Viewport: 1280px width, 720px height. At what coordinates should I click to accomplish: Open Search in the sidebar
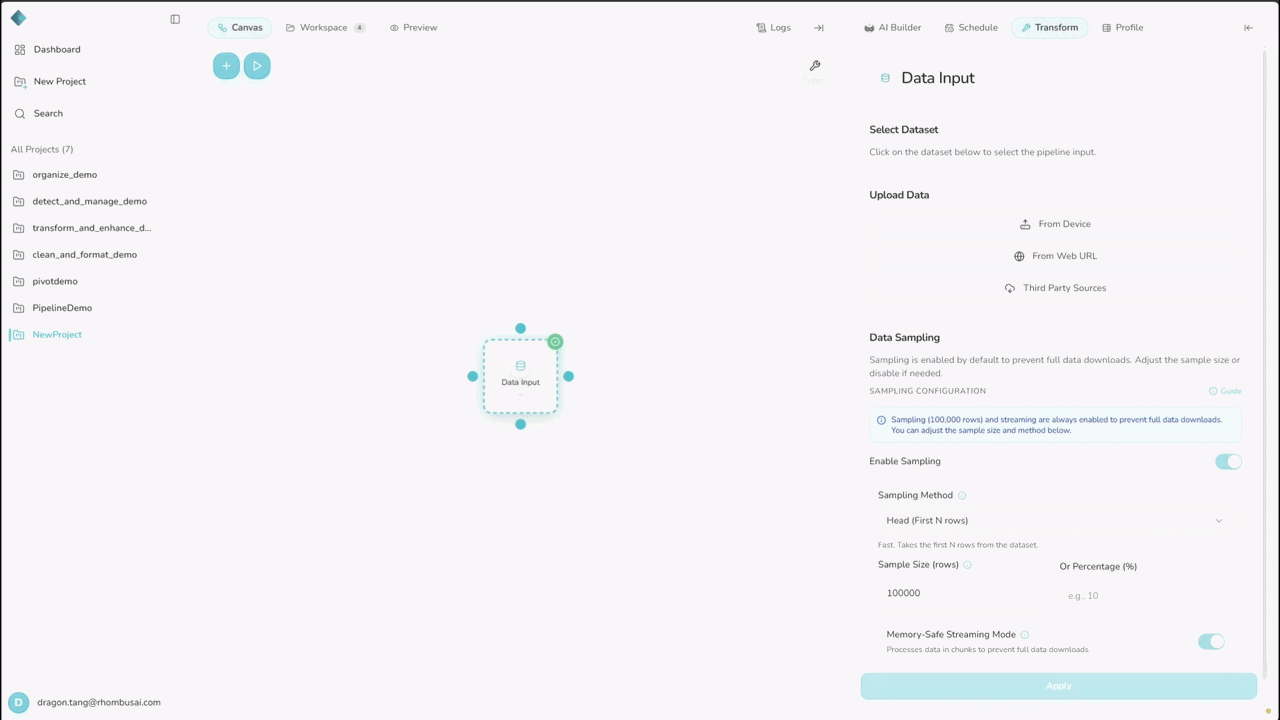point(39,113)
